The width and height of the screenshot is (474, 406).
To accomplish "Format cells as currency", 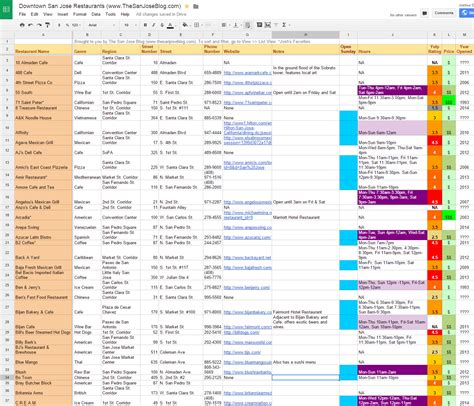I will tap(59, 25).
